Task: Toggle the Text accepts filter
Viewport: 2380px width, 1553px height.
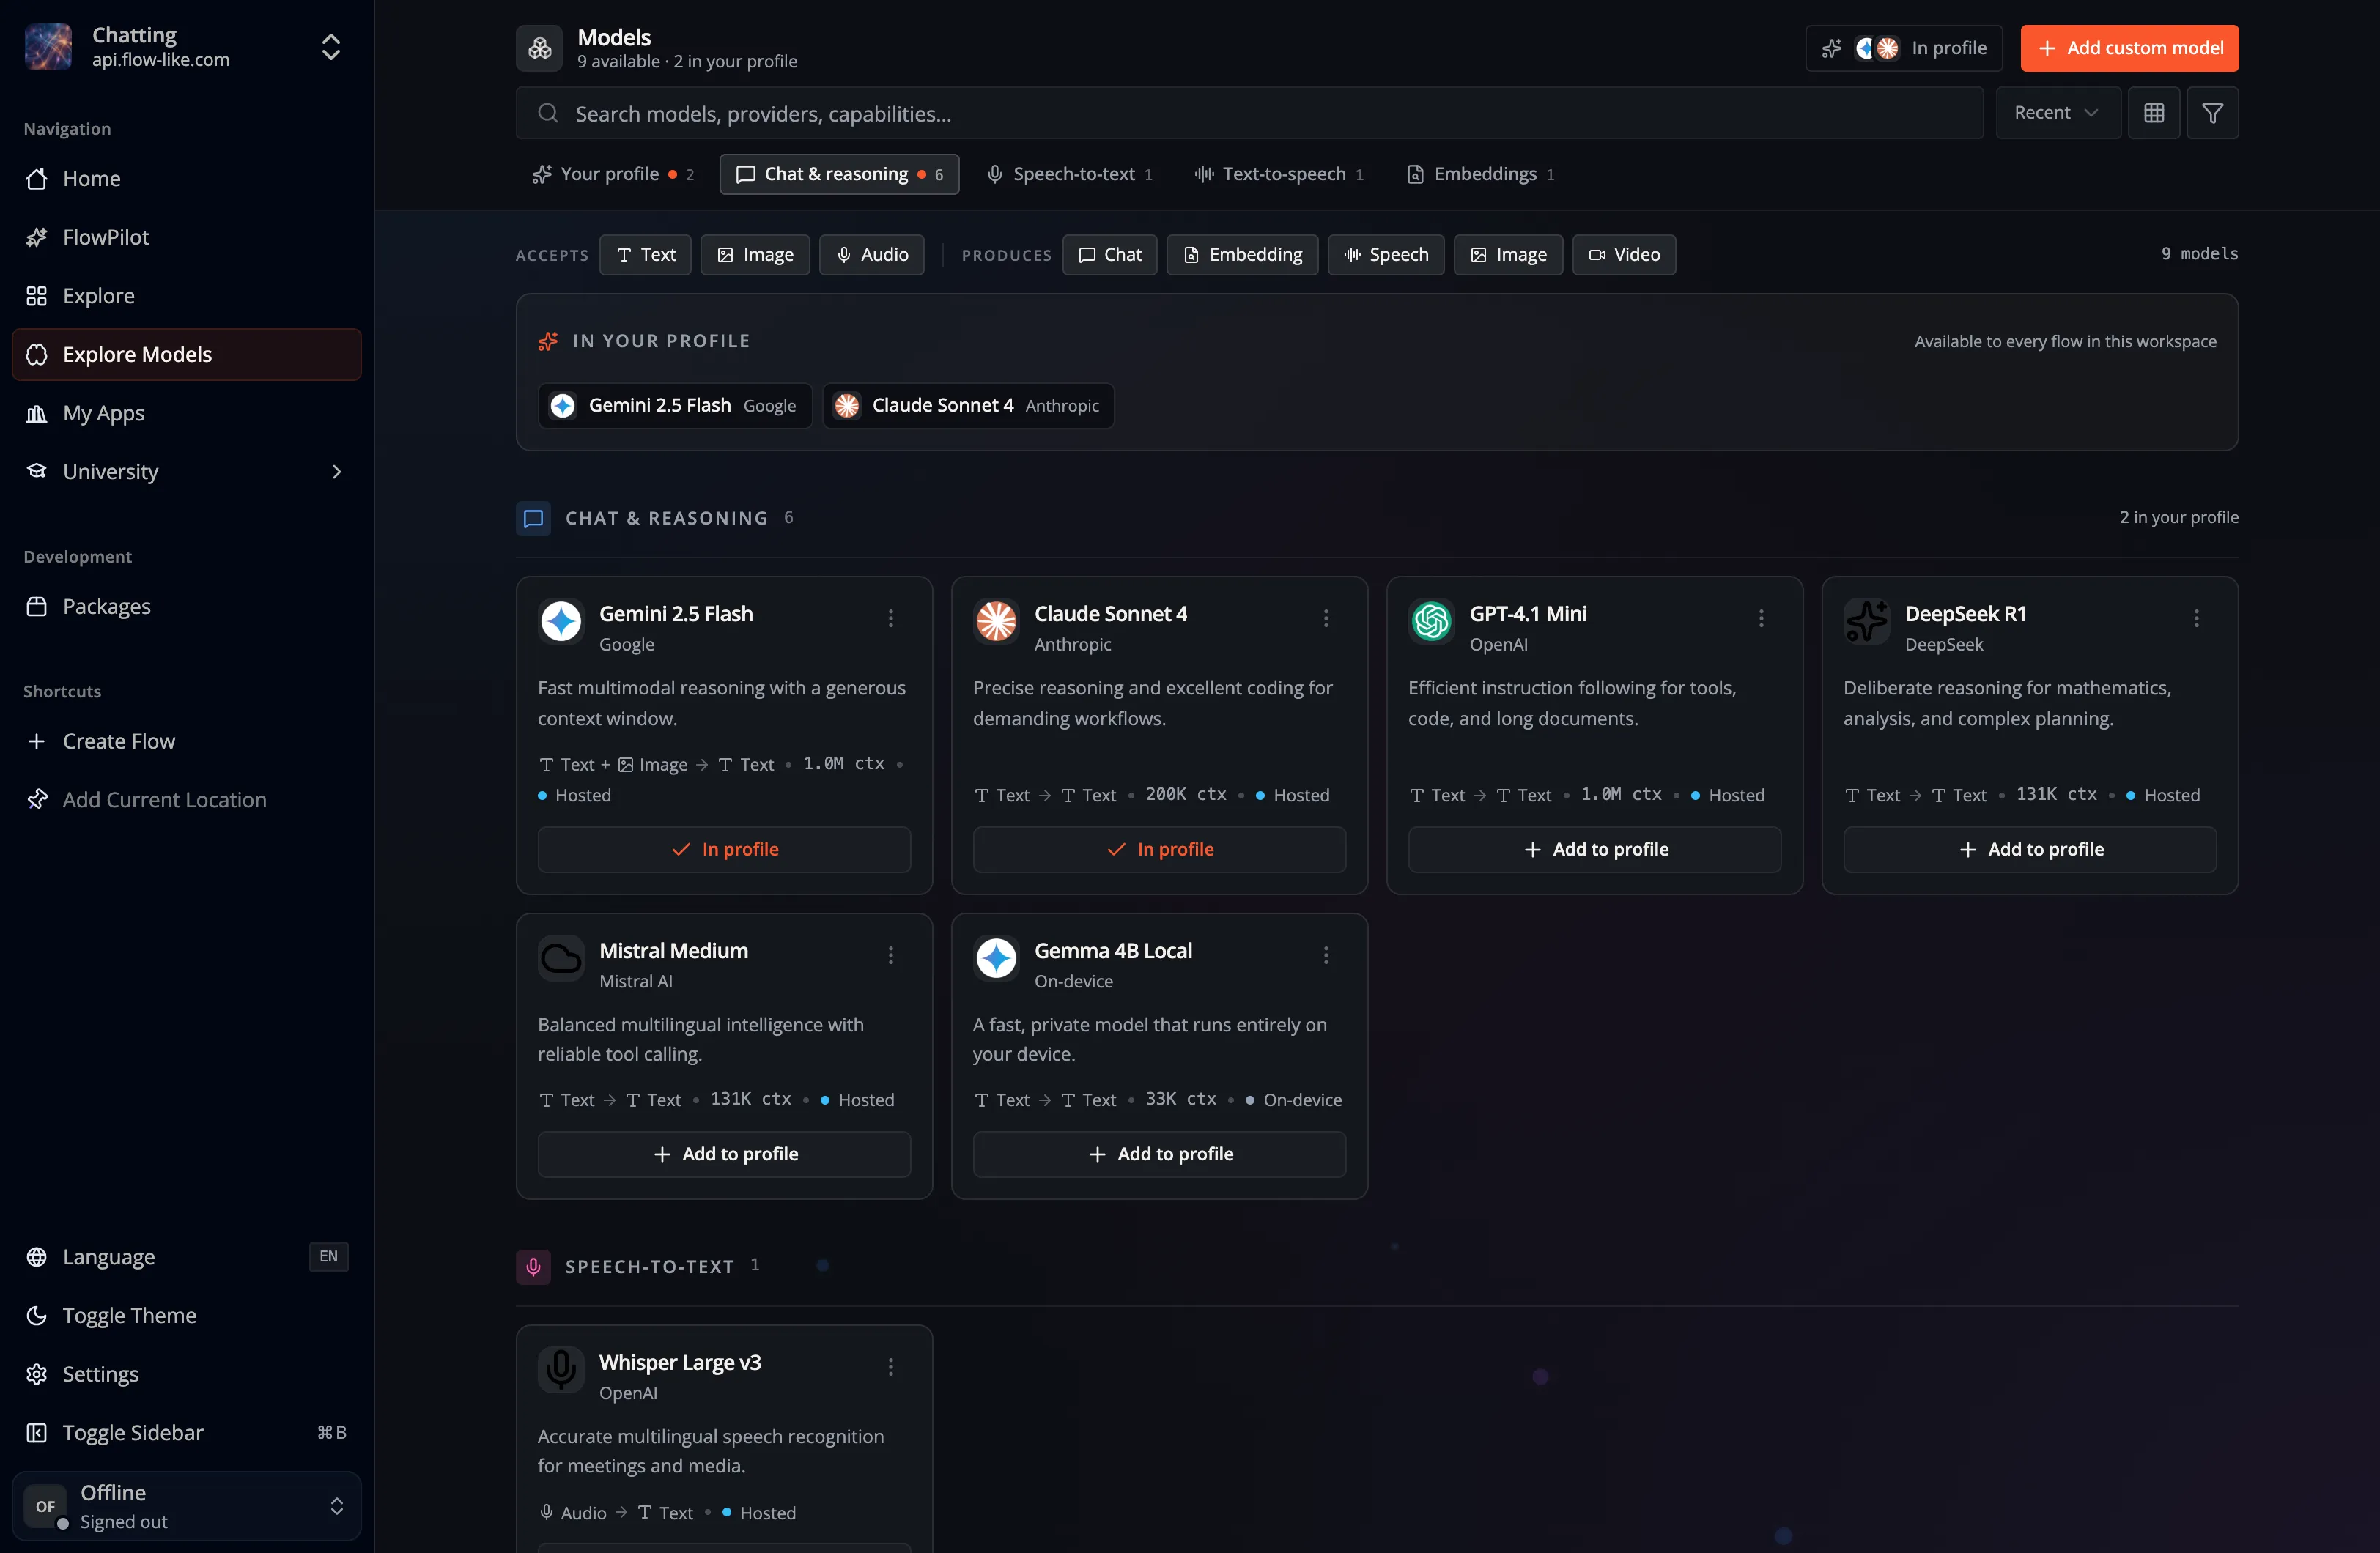Action: [x=645, y=255]
